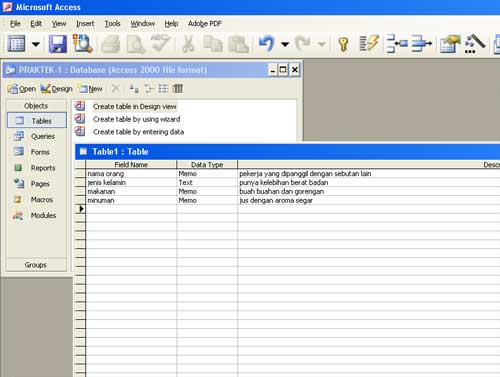Viewport: 500px width, 377px height.
Task: Select Modules in the Objects bar
Action: [37, 215]
